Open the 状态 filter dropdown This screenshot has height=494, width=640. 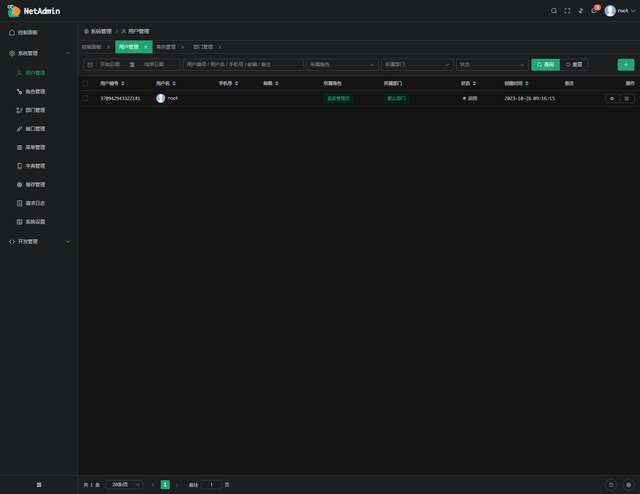pos(491,64)
